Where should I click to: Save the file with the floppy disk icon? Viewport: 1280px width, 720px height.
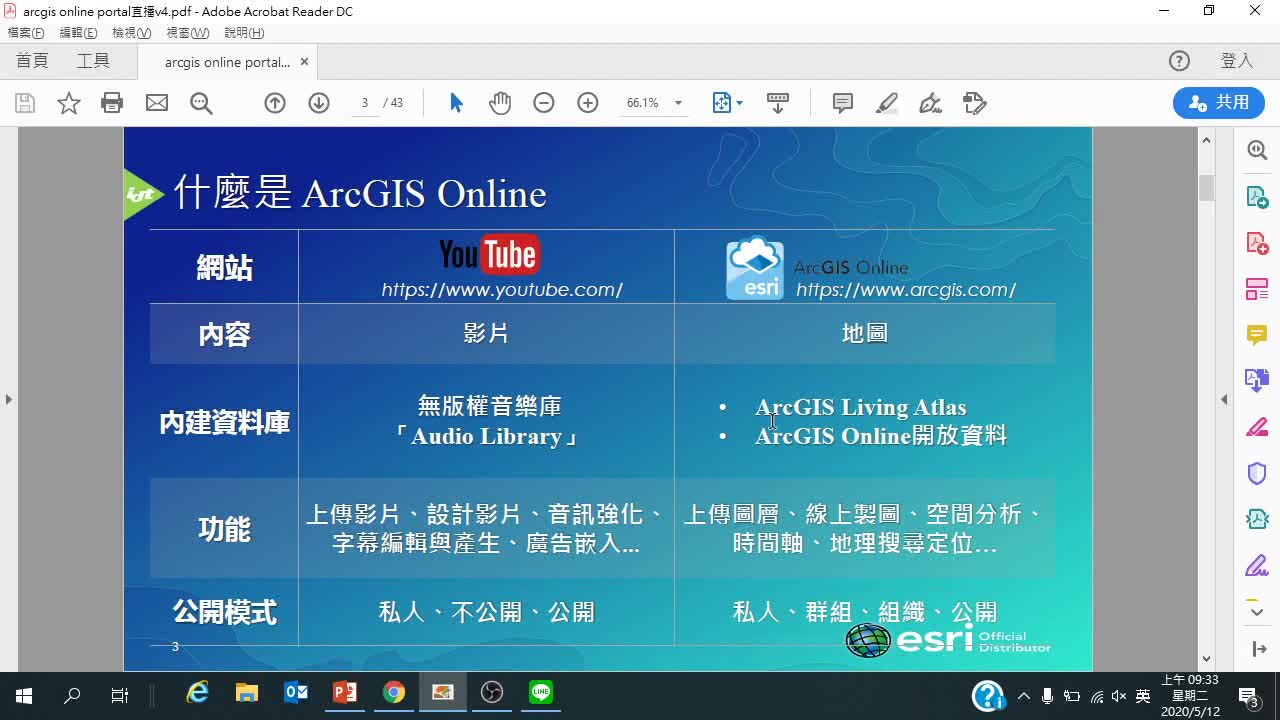point(25,103)
